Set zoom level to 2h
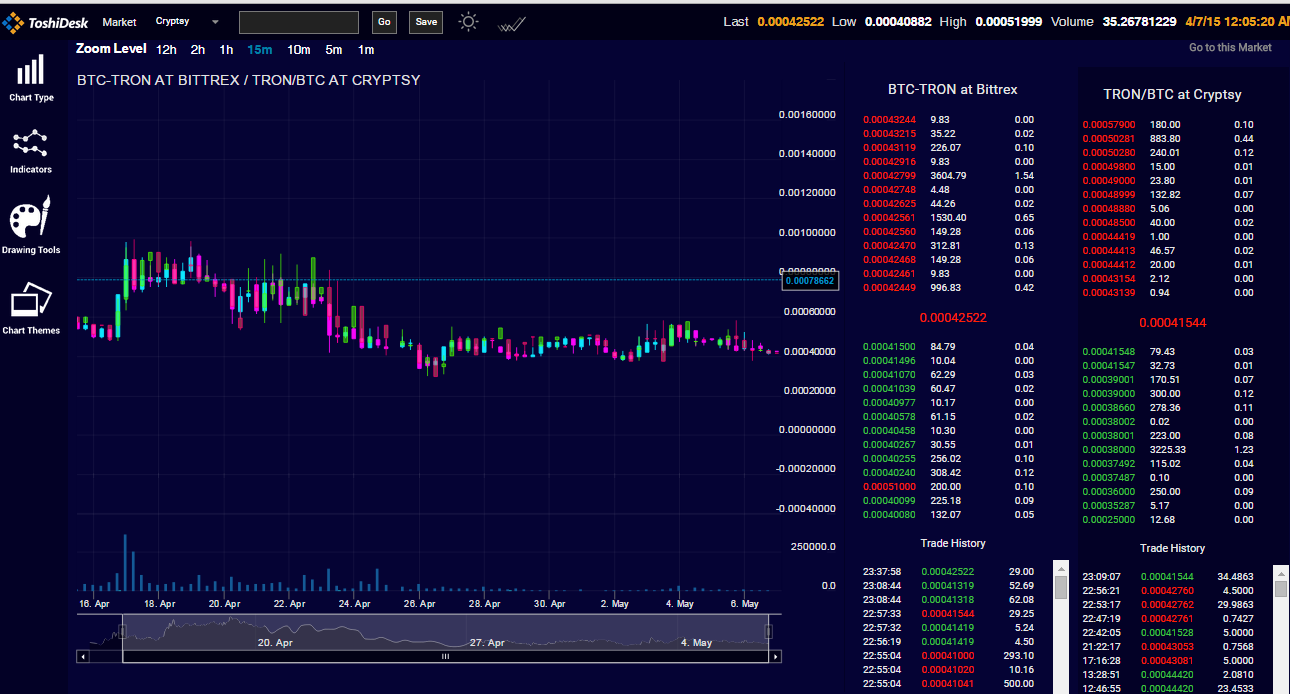Image resolution: width=1290 pixels, height=694 pixels. coord(198,50)
